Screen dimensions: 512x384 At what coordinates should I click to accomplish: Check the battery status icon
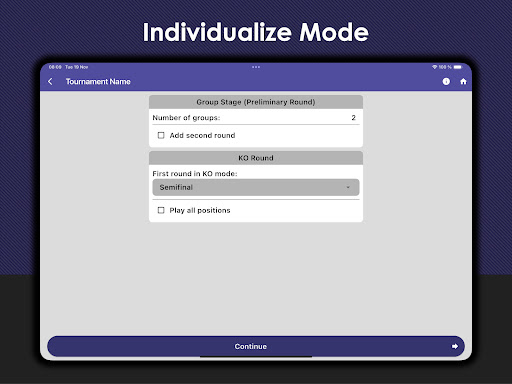pyautogui.click(x=458, y=67)
